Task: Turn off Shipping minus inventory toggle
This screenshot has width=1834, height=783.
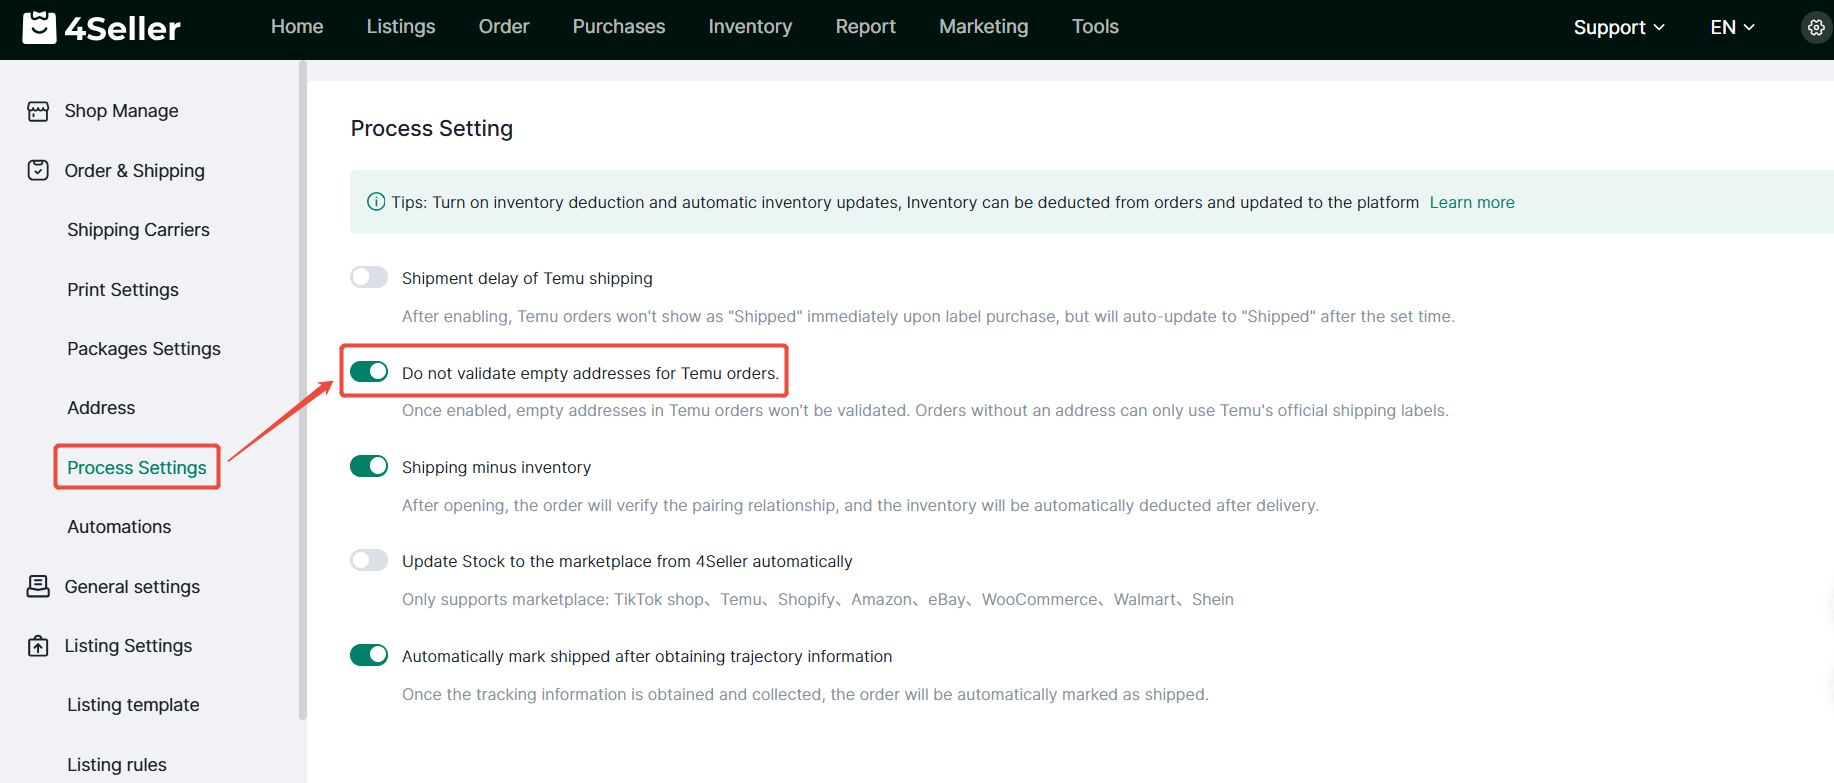Action: click(x=369, y=466)
